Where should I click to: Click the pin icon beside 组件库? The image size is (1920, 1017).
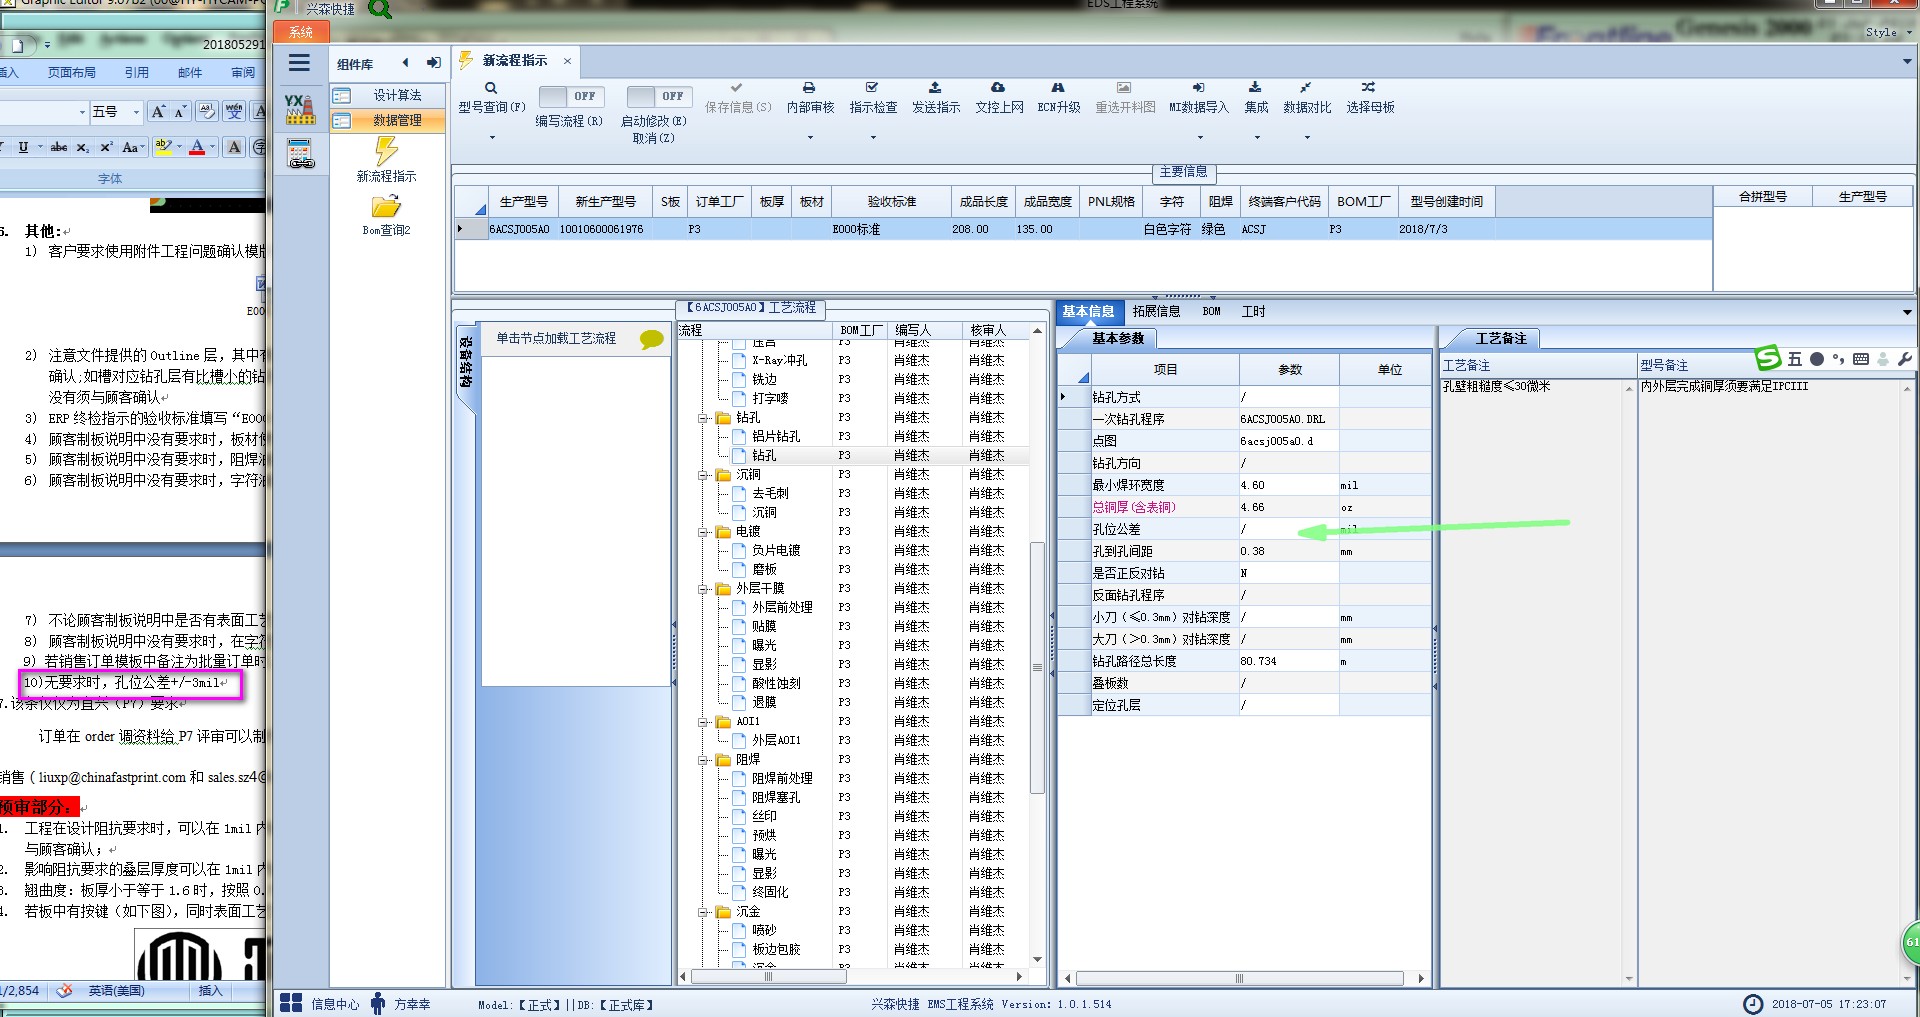pos(434,63)
